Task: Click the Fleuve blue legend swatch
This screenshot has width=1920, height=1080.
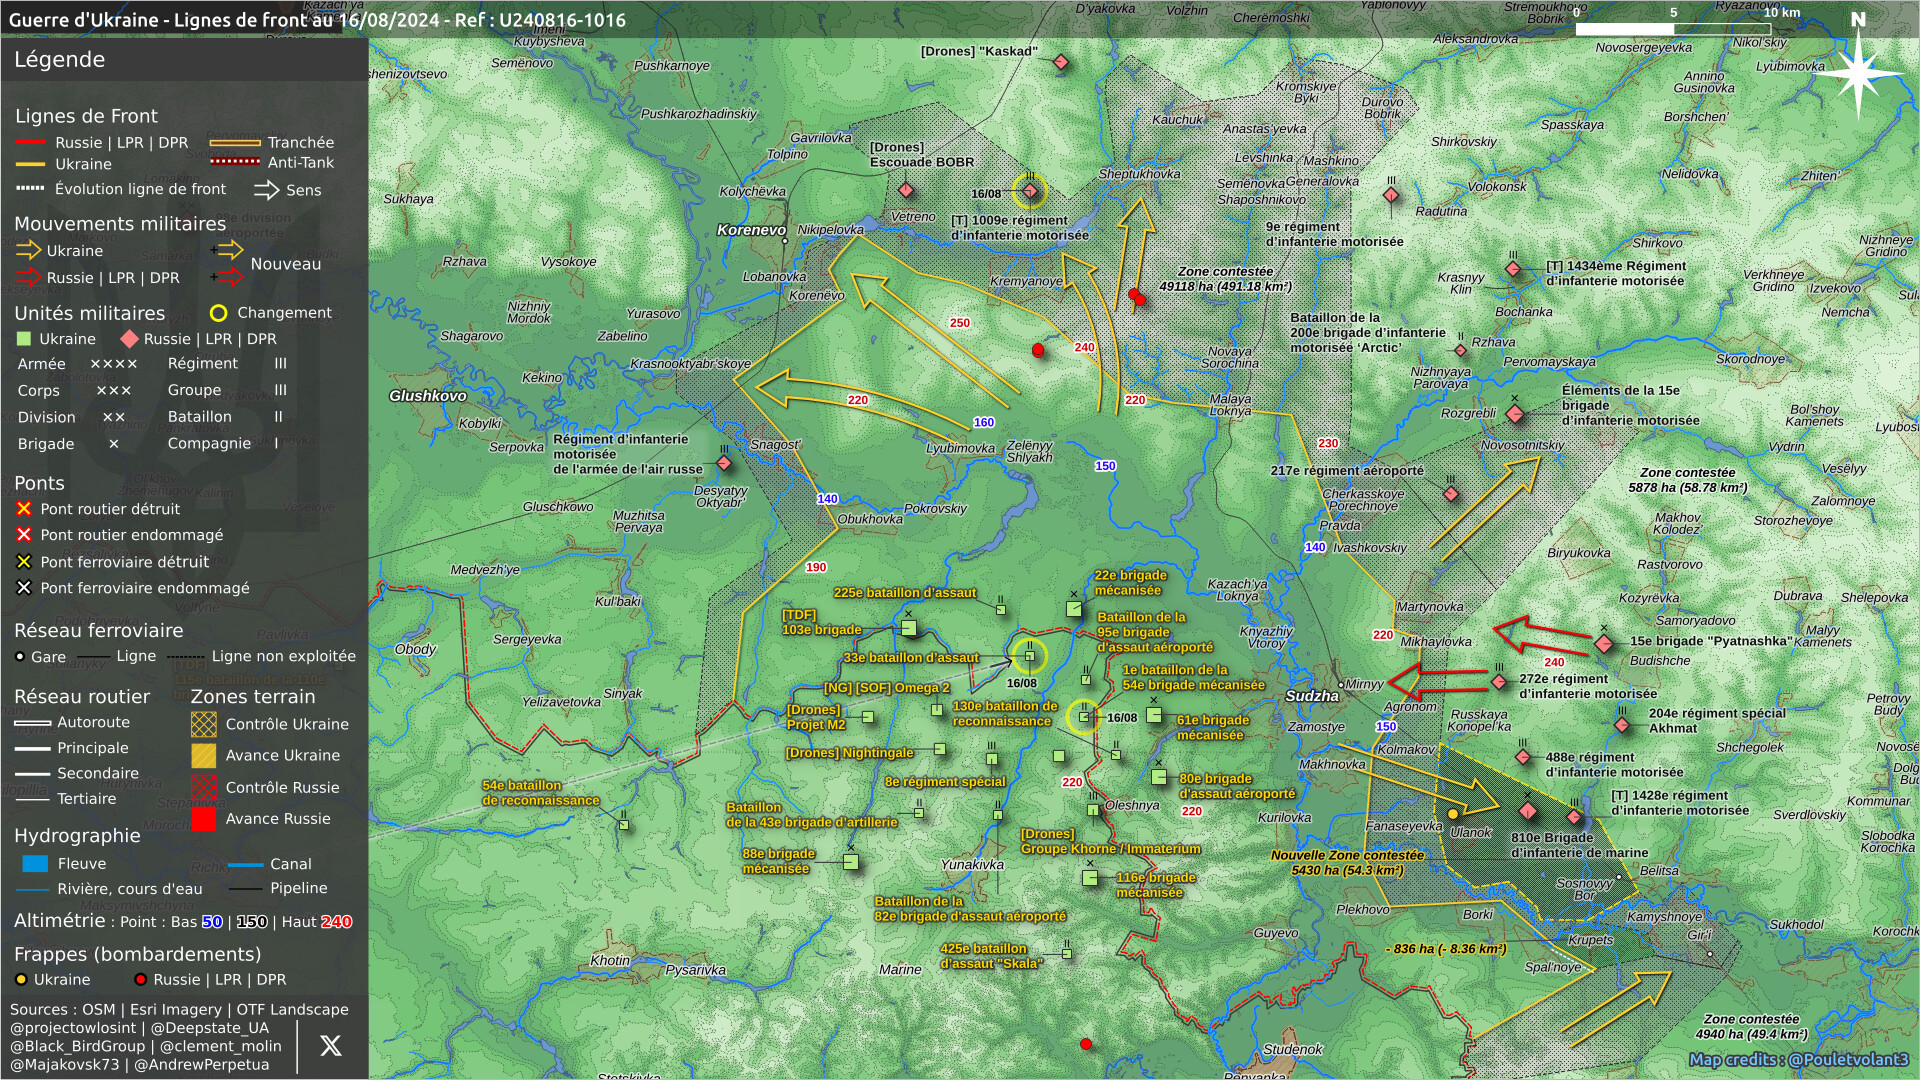Action: coord(35,864)
